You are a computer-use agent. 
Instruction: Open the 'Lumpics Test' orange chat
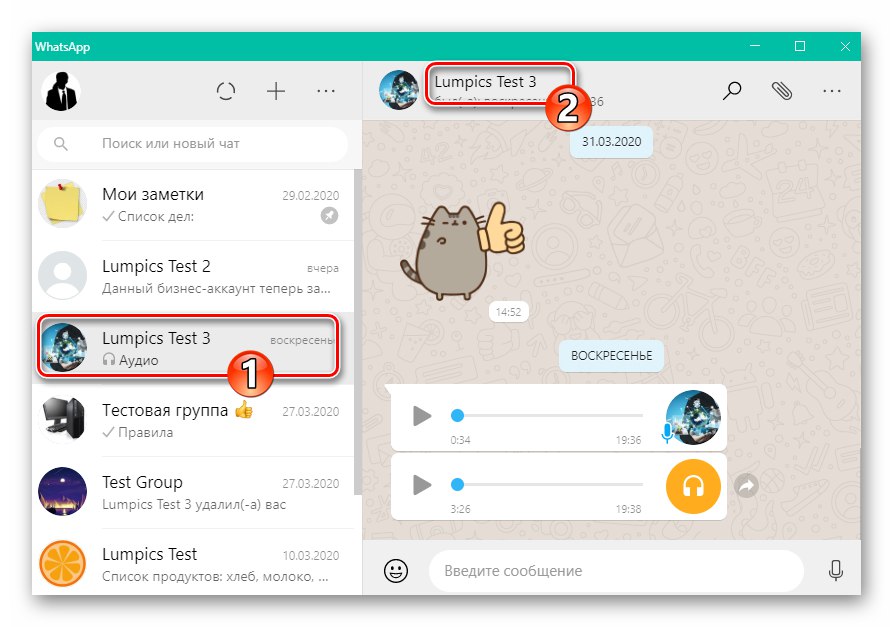click(192, 564)
